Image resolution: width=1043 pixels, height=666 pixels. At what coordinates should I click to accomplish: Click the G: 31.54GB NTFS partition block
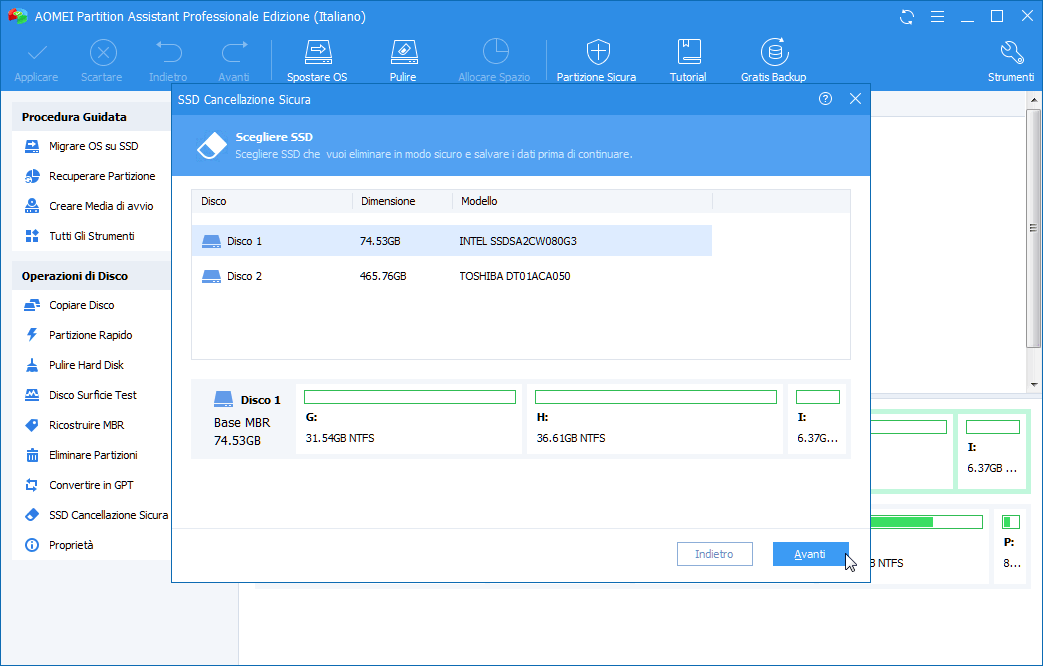(409, 418)
